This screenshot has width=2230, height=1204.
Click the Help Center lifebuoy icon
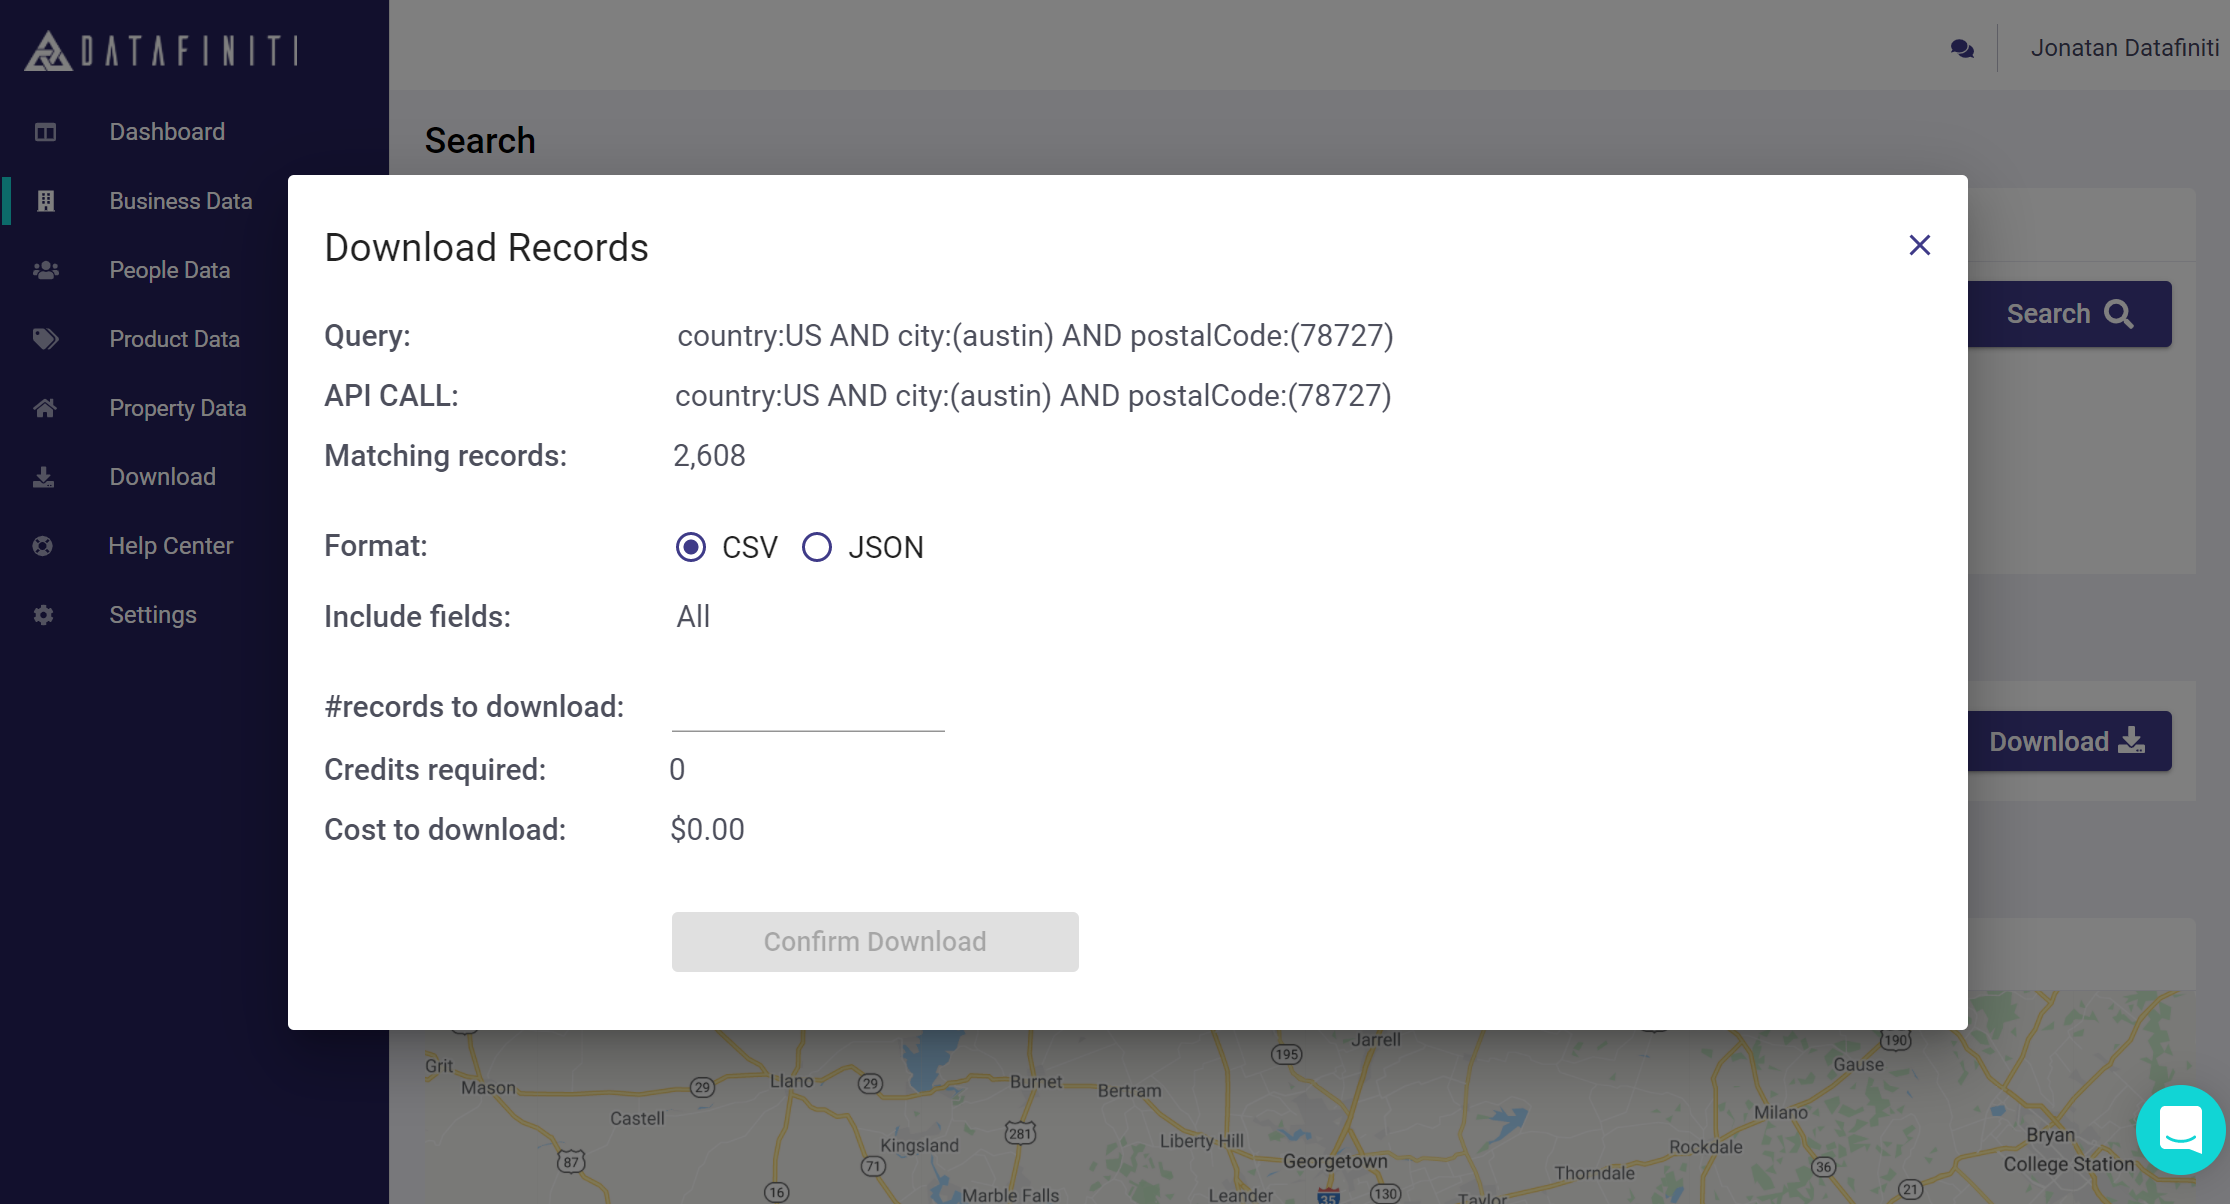42,546
